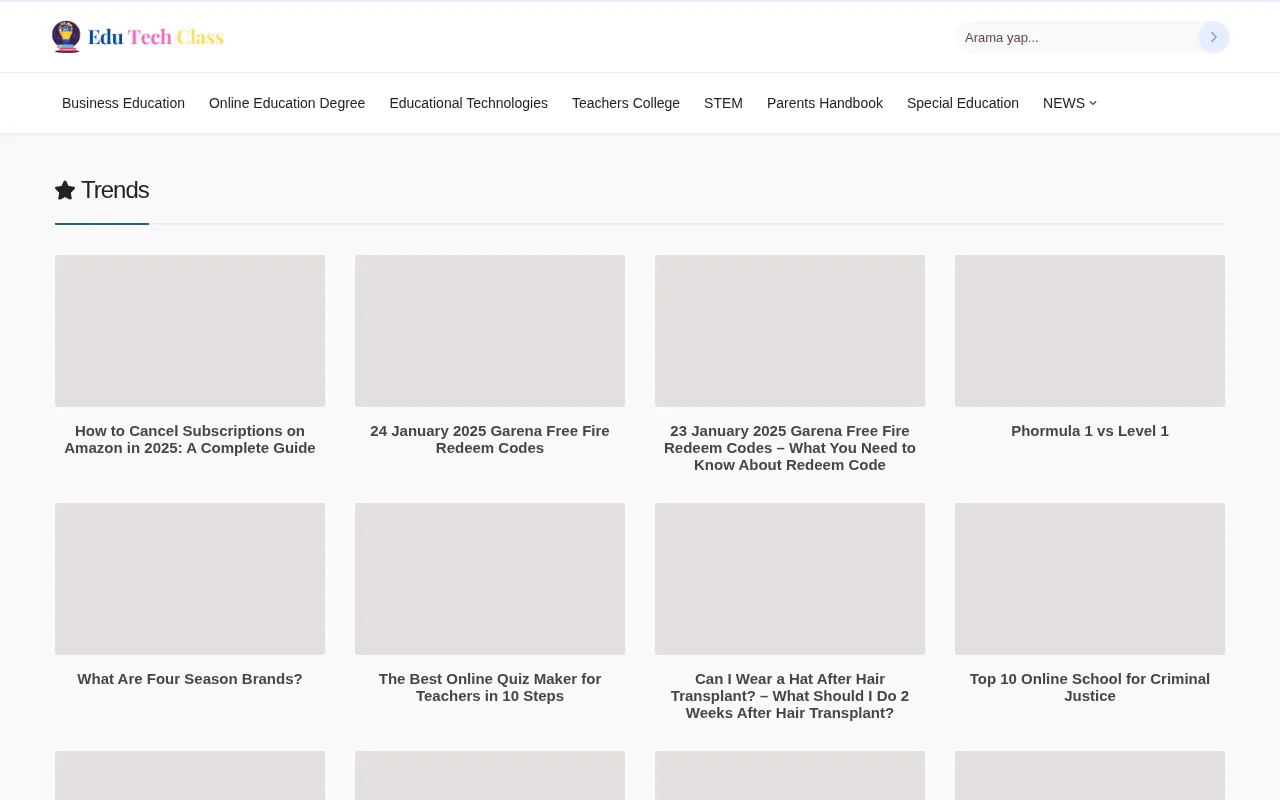Open the Best Online Quiz Maker post
Image resolution: width=1280 pixels, height=800 pixels.
click(490, 687)
